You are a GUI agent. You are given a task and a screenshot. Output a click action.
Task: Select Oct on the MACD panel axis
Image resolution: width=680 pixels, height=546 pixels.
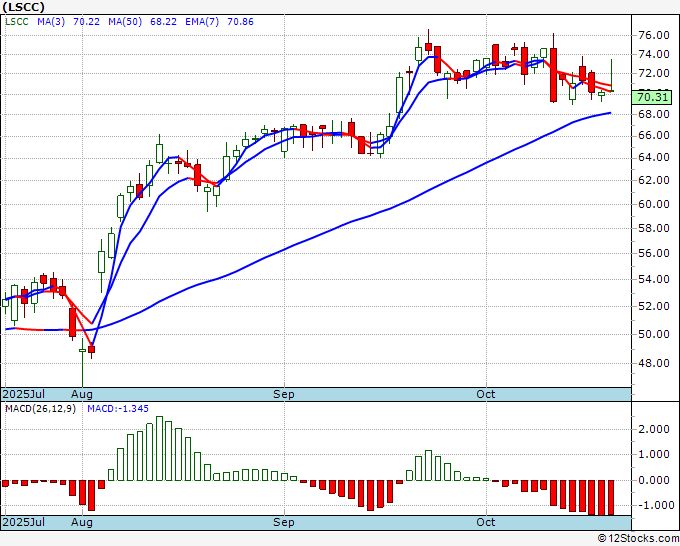(x=486, y=522)
